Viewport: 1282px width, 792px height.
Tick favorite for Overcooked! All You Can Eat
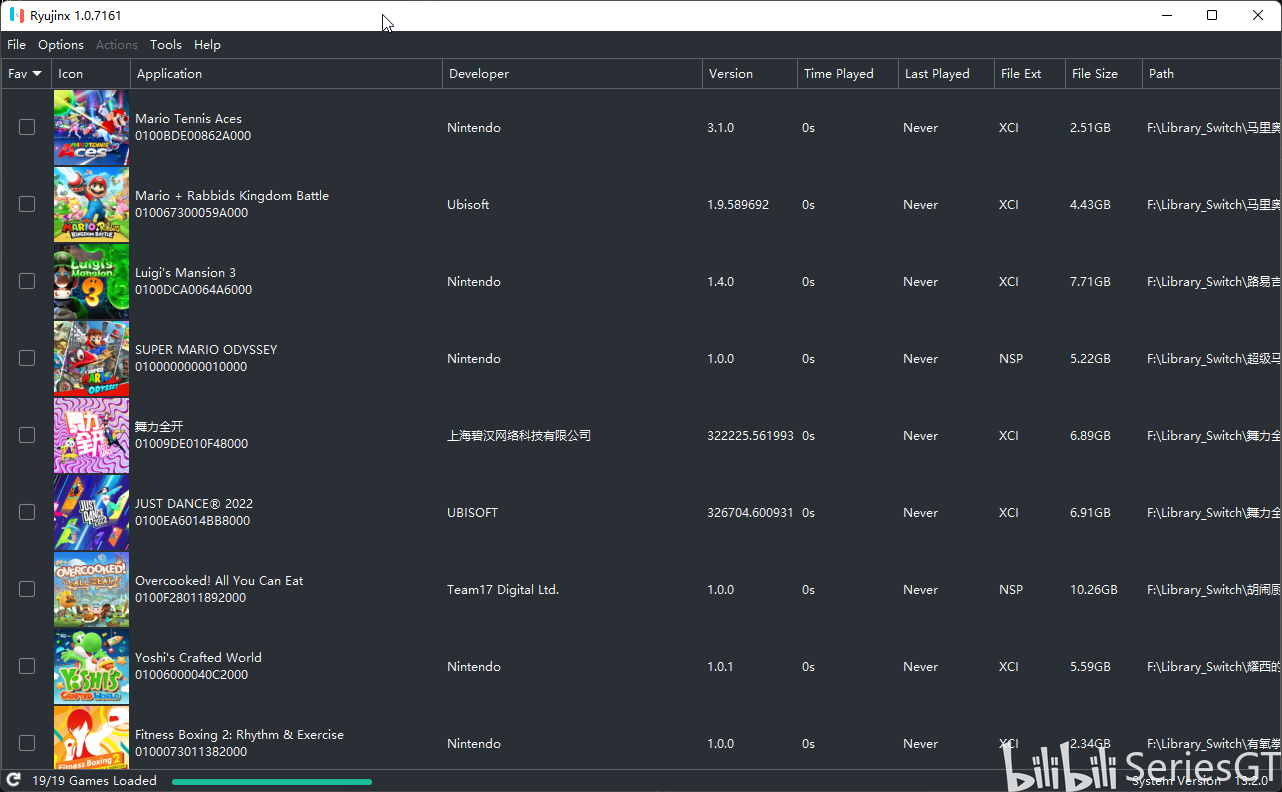(27, 589)
